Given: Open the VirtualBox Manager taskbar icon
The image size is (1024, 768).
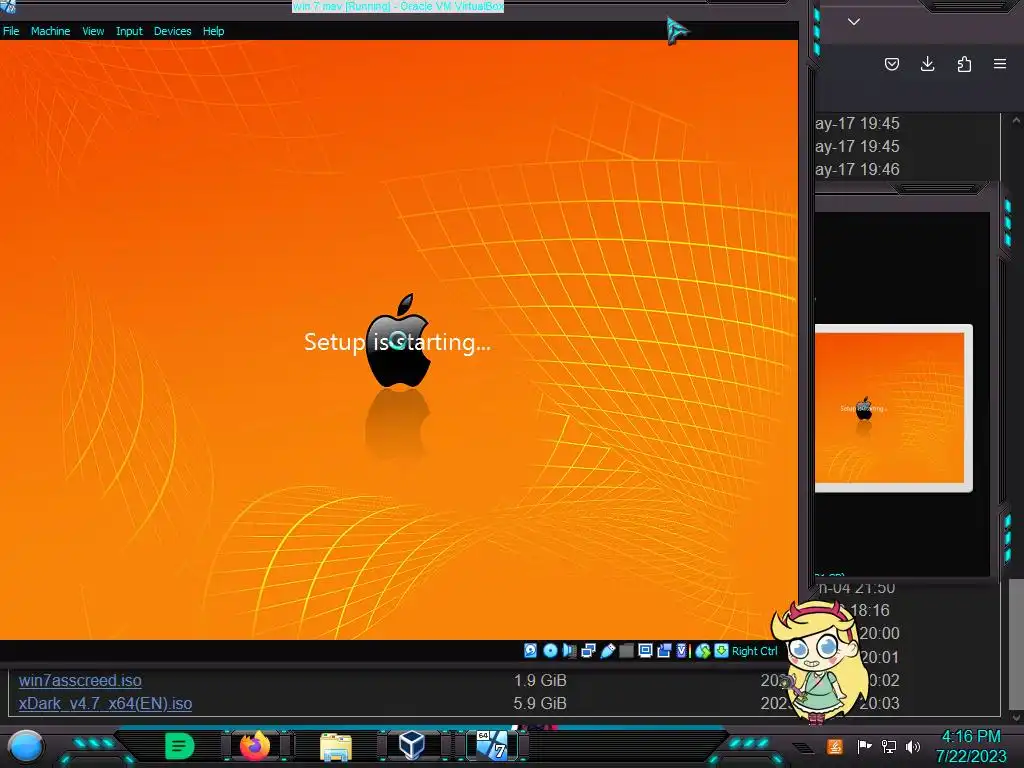Looking at the screenshot, I should tap(411, 745).
